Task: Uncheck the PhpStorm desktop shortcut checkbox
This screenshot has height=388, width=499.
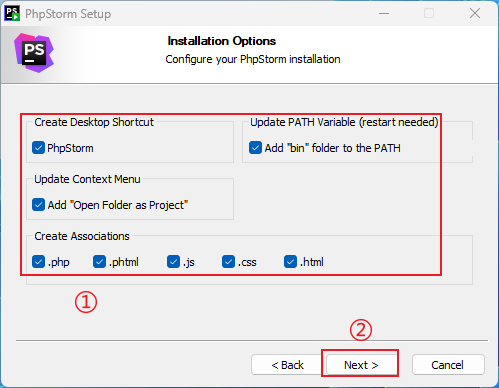Action: click(x=38, y=148)
